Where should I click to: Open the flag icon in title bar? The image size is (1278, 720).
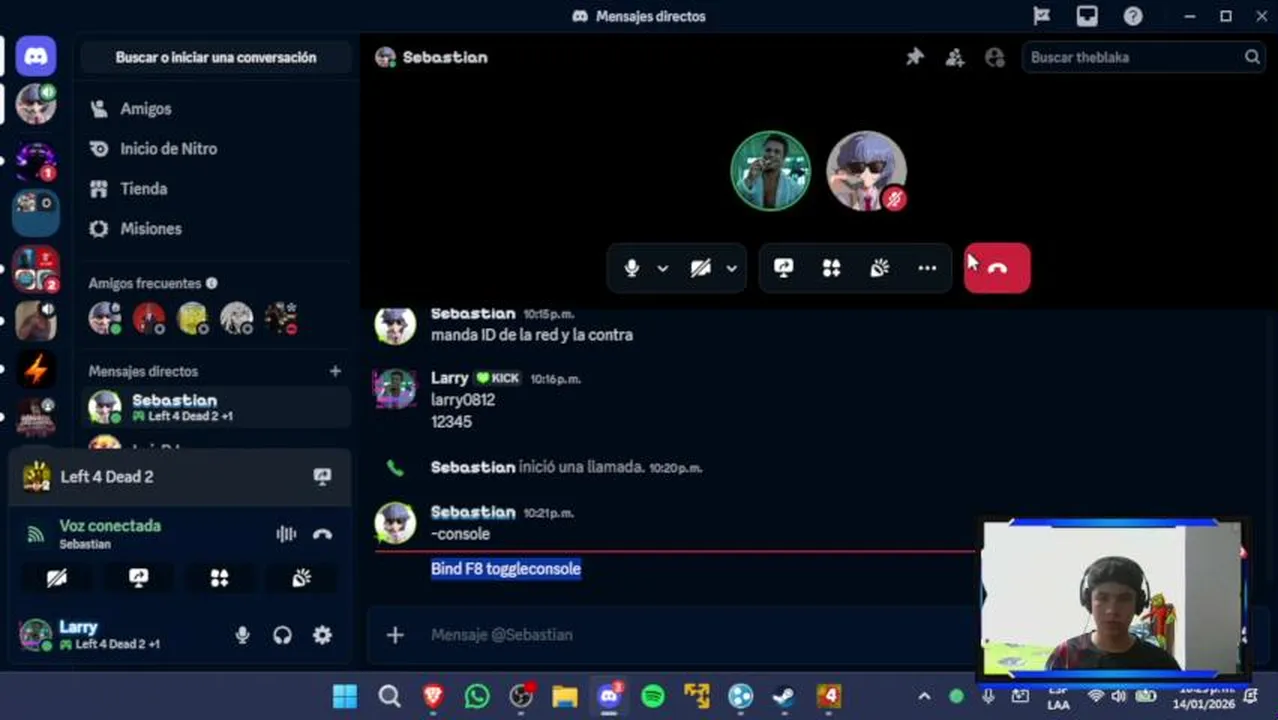pyautogui.click(x=1041, y=16)
